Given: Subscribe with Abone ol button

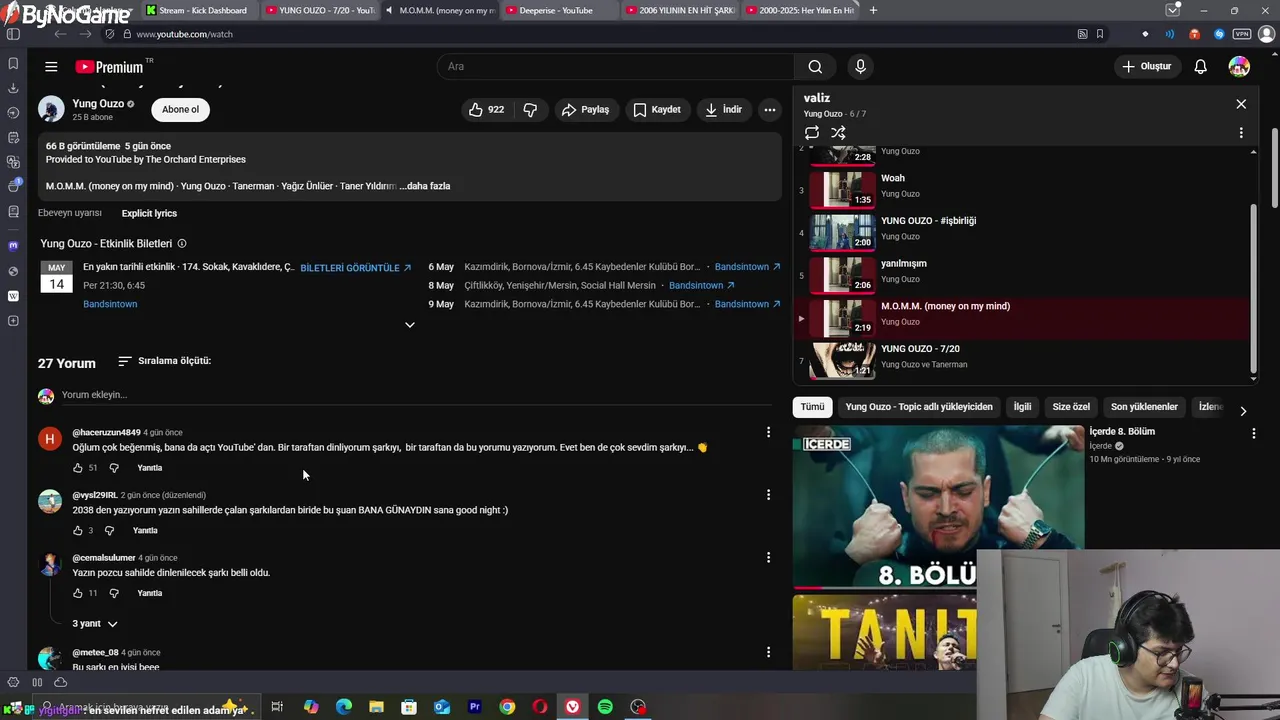Looking at the screenshot, I should (181, 110).
